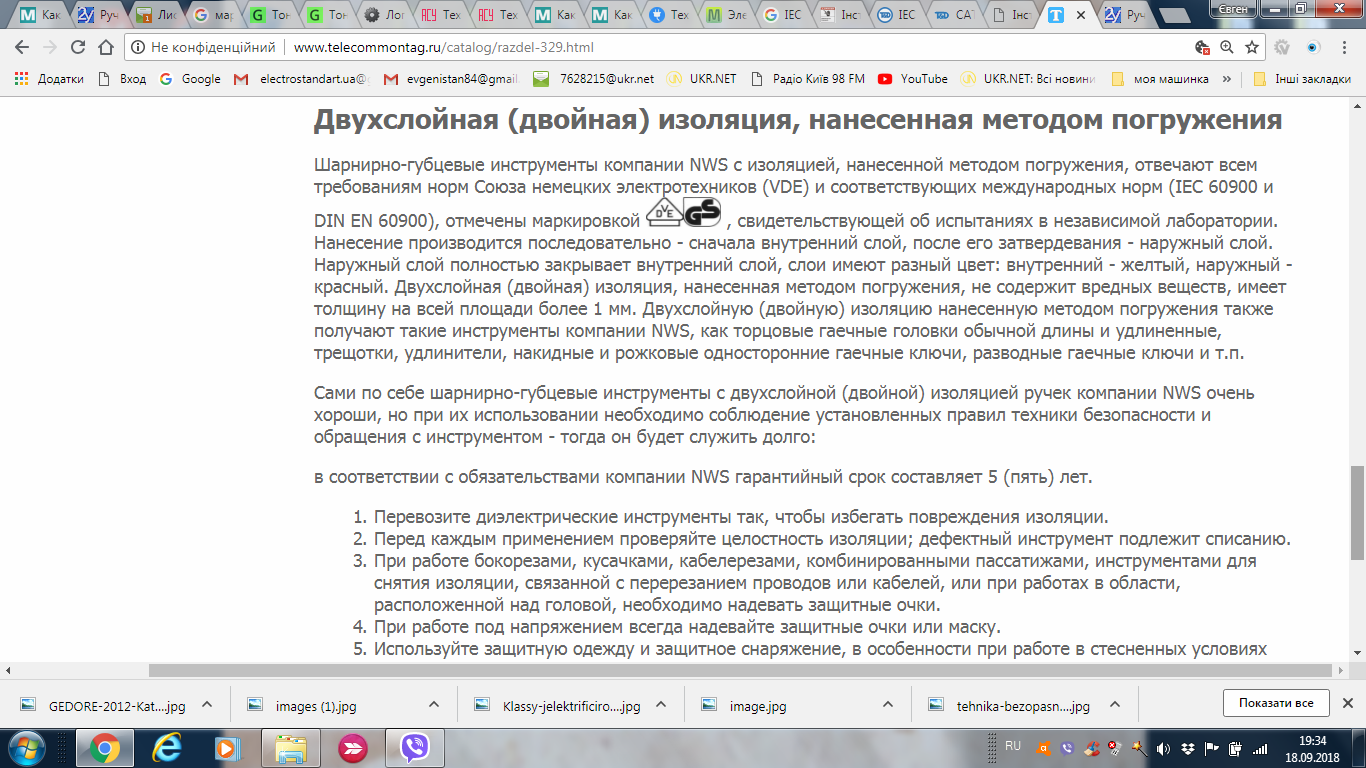Switch to the 'Лис' browser tab
This screenshot has height=768, width=1366.
coord(156,15)
